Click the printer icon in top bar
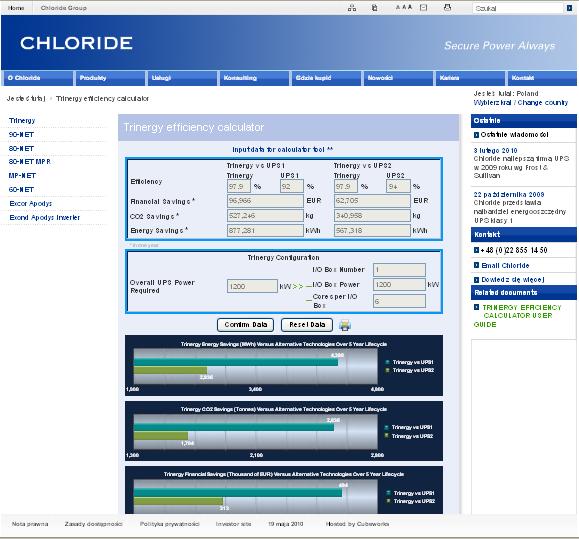This screenshot has width=579, height=539. [x=447, y=7]
